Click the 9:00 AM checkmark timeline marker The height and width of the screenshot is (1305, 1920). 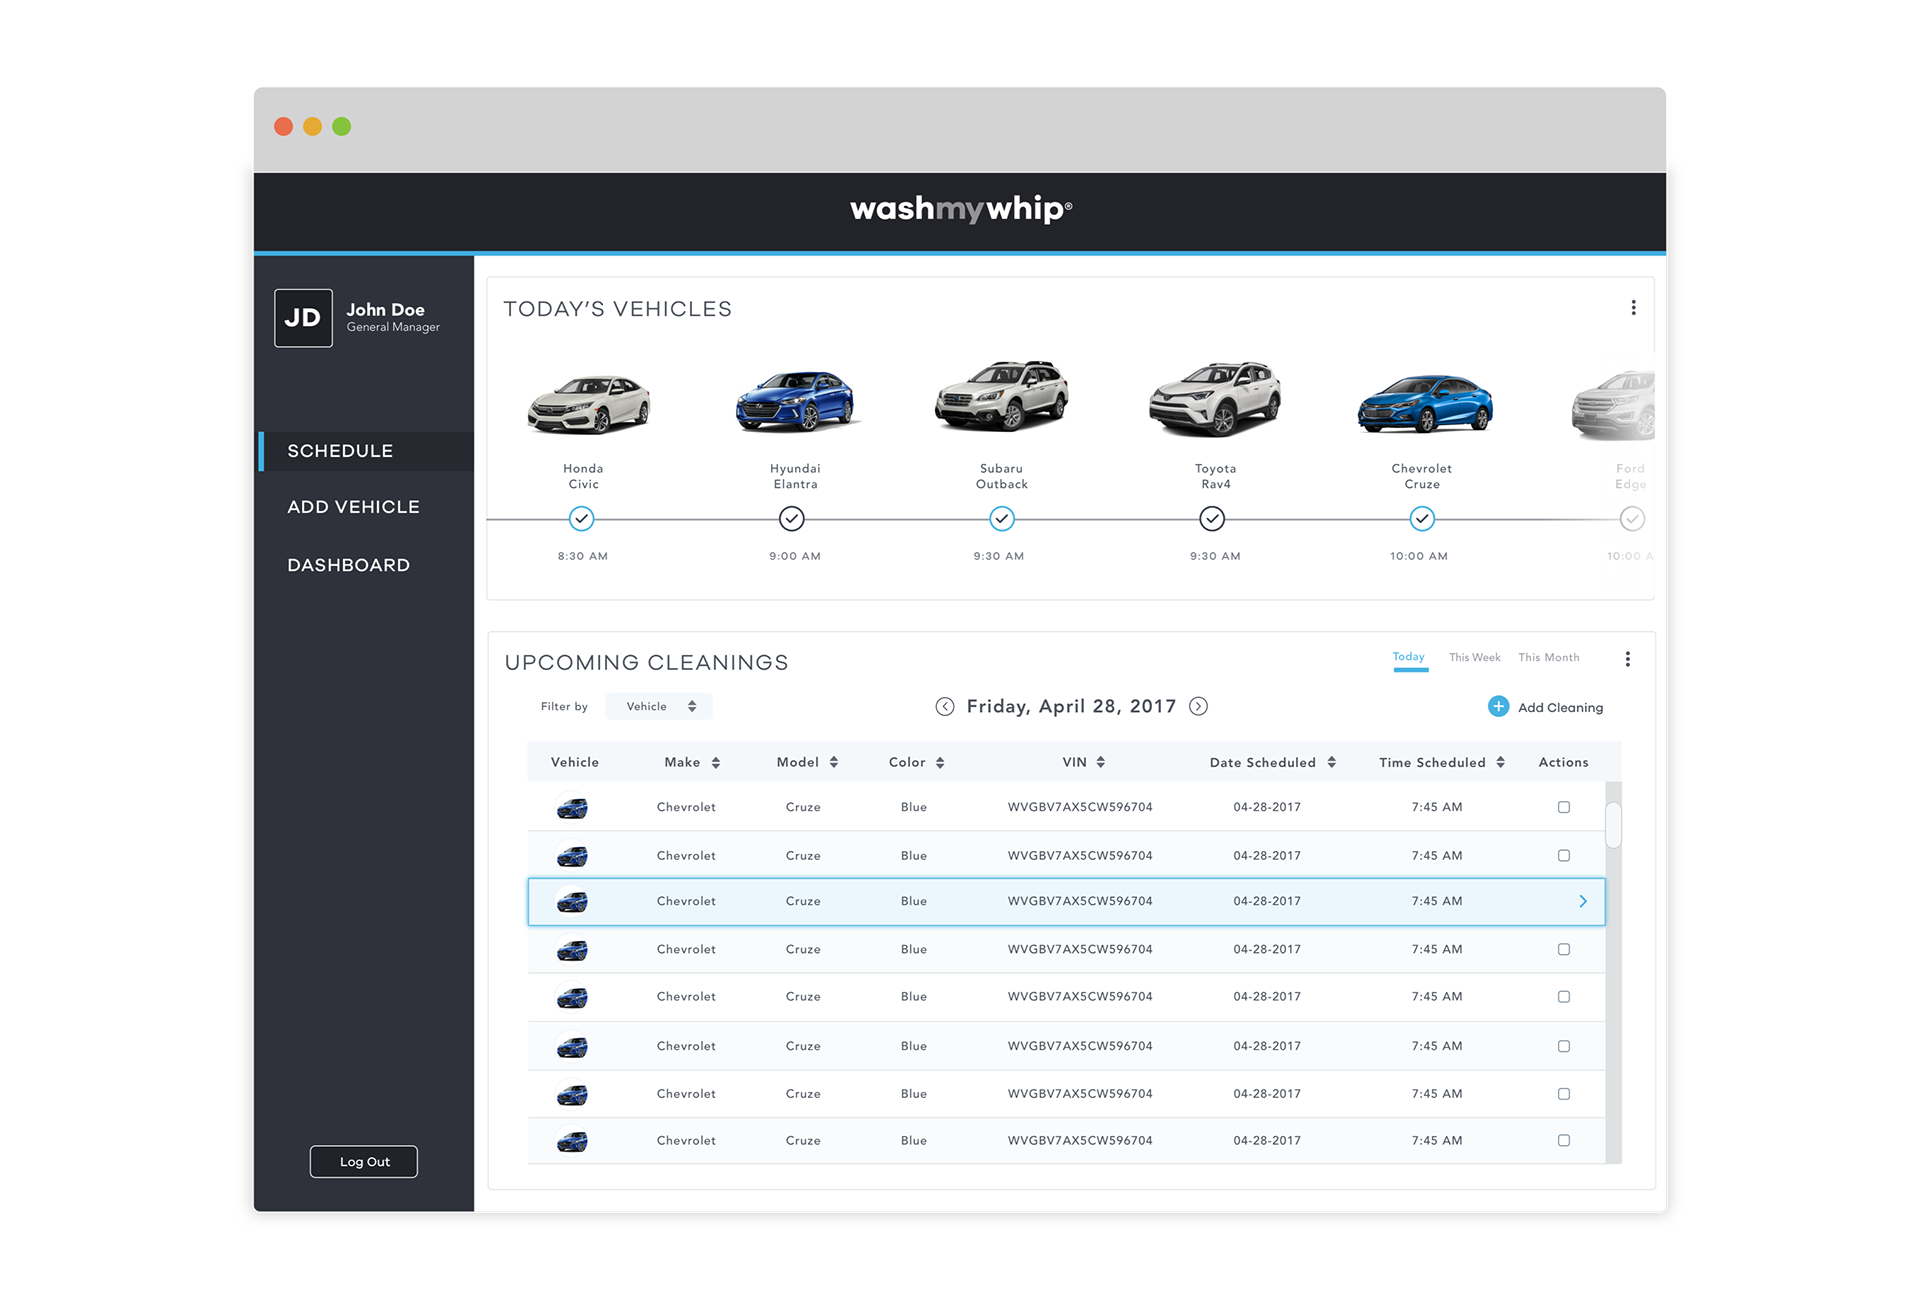tap(791, 519)
